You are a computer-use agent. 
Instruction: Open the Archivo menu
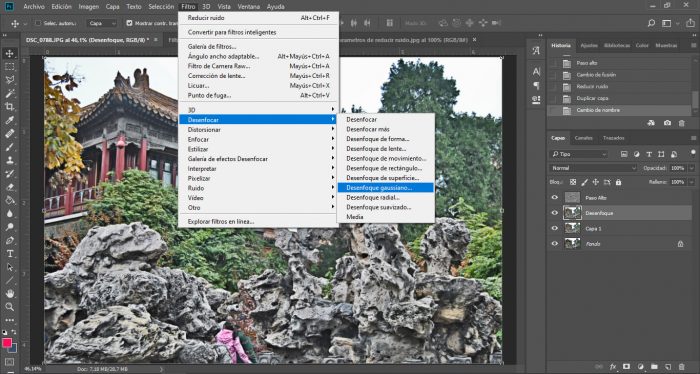[34, 7]
